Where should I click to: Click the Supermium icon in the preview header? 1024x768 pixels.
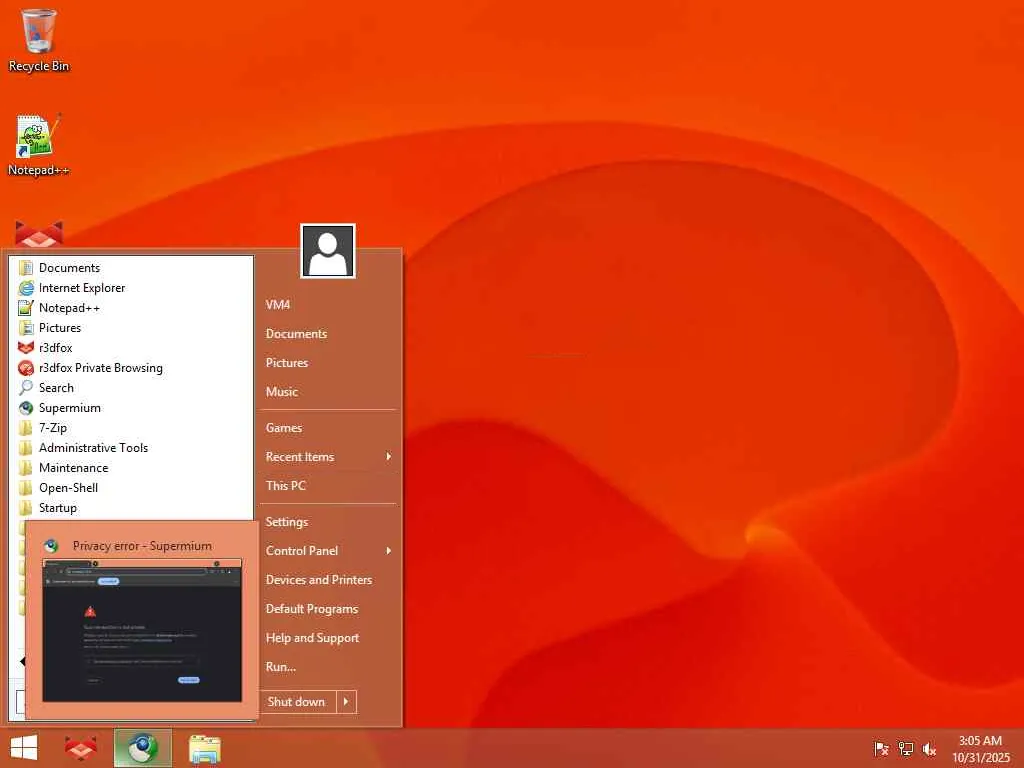51,546
